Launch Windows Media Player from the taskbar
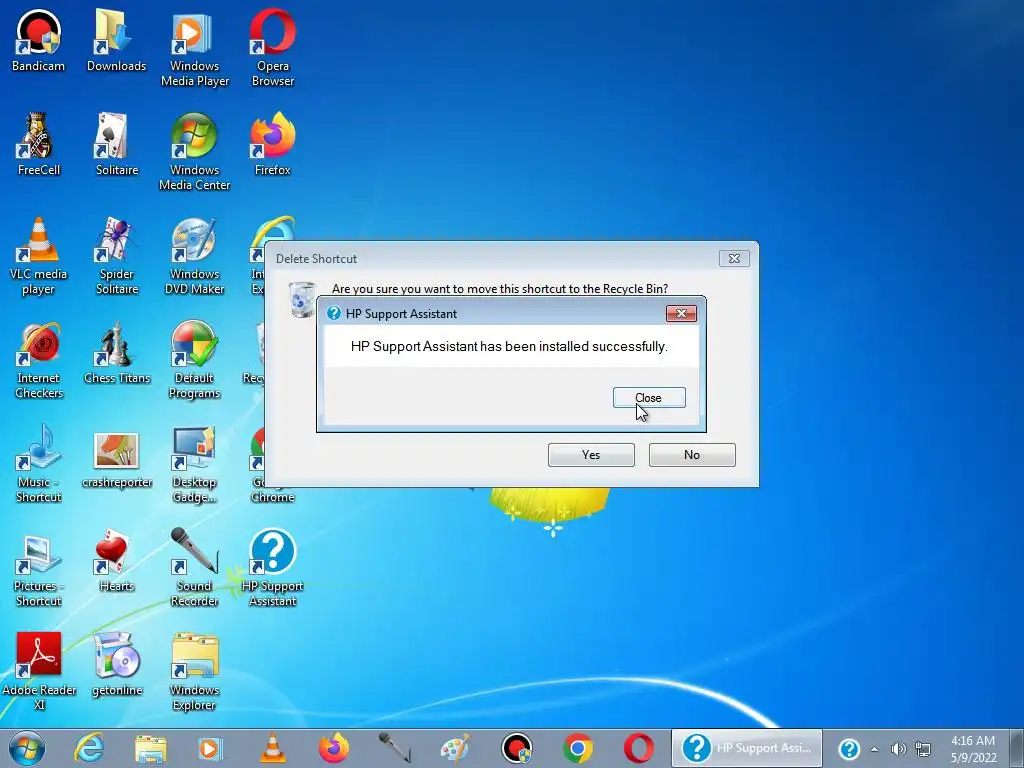This screenshot has height=768, width=1024. tap(210, 748)
